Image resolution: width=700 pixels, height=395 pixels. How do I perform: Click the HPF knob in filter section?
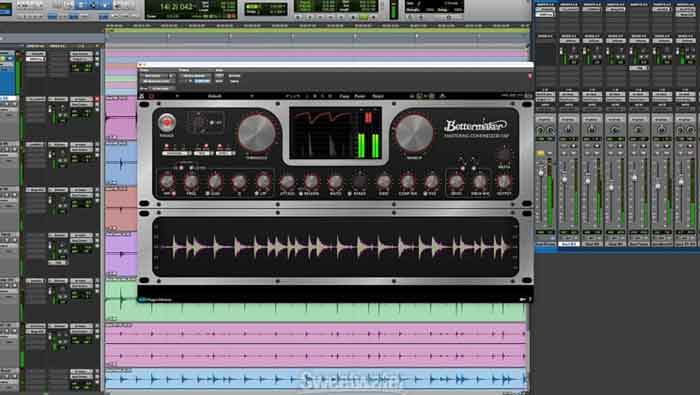[x=167, y=182]
